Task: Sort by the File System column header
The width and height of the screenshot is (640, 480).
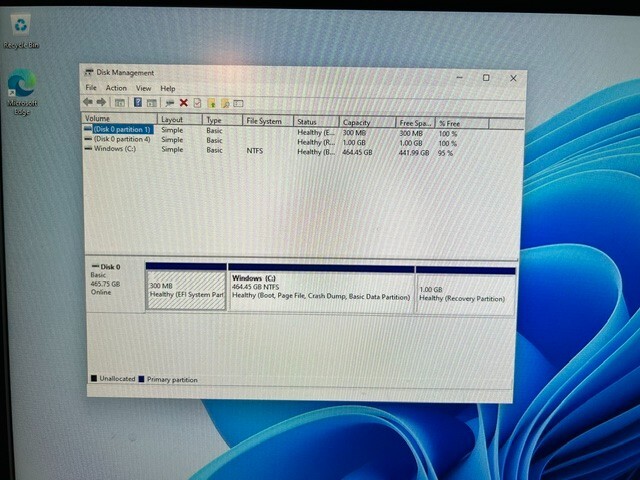Action: coord(268,121)
